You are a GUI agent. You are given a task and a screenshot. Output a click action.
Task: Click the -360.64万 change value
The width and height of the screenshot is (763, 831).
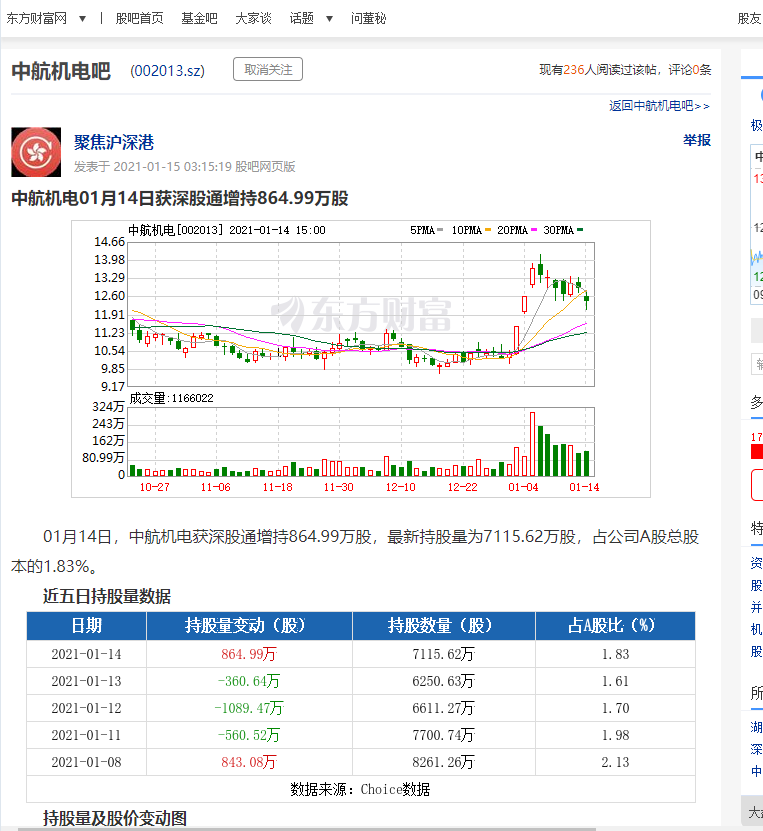[249, 681]
